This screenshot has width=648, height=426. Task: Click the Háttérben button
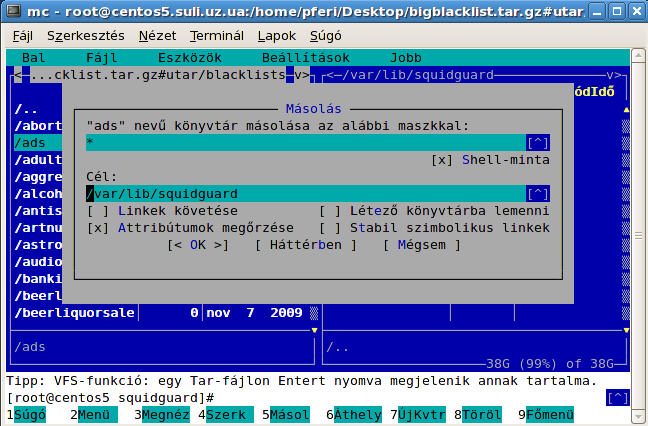(305, 244)
